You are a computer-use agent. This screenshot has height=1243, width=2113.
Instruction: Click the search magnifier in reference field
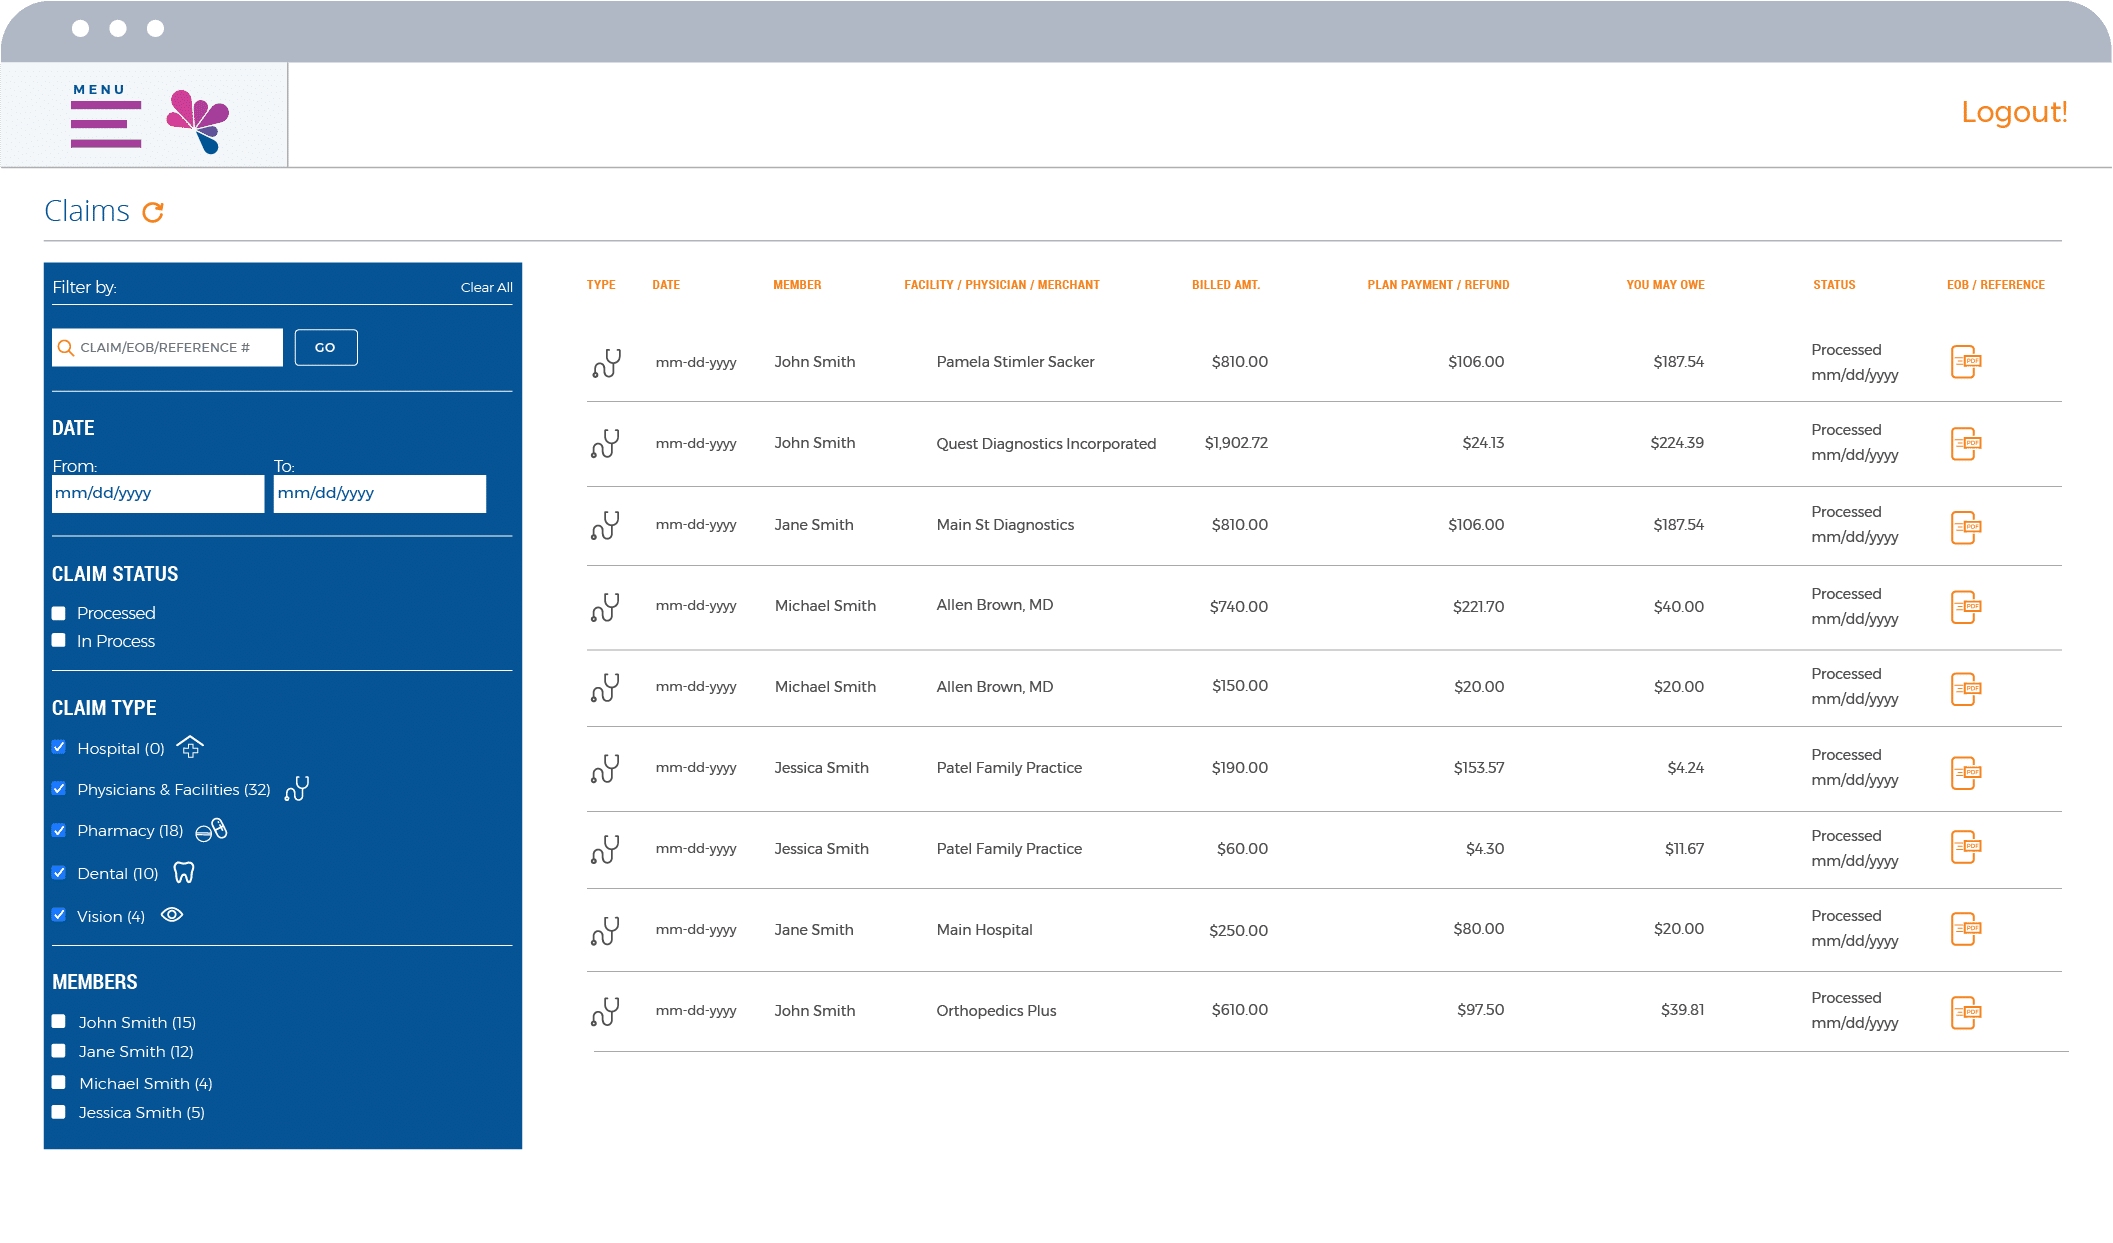66,348
